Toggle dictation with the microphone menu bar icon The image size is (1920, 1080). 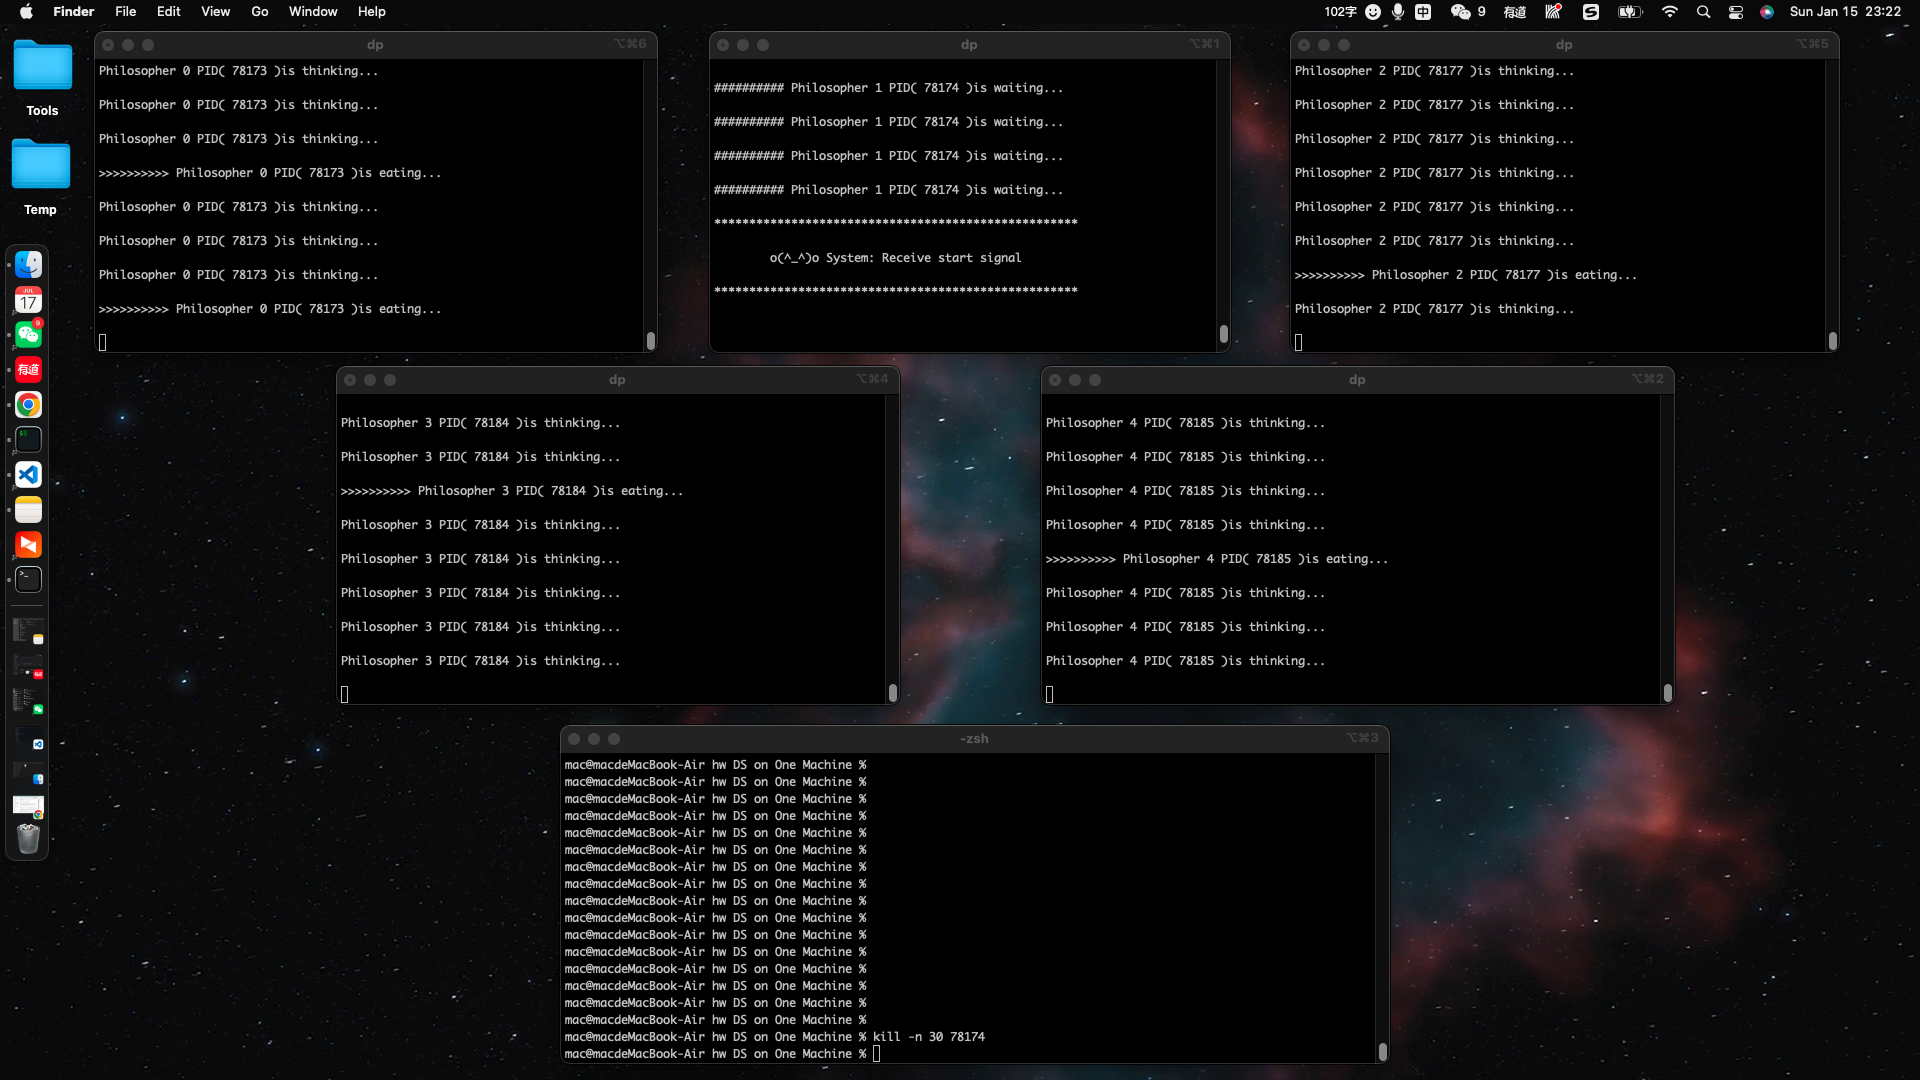point(1398,12)
